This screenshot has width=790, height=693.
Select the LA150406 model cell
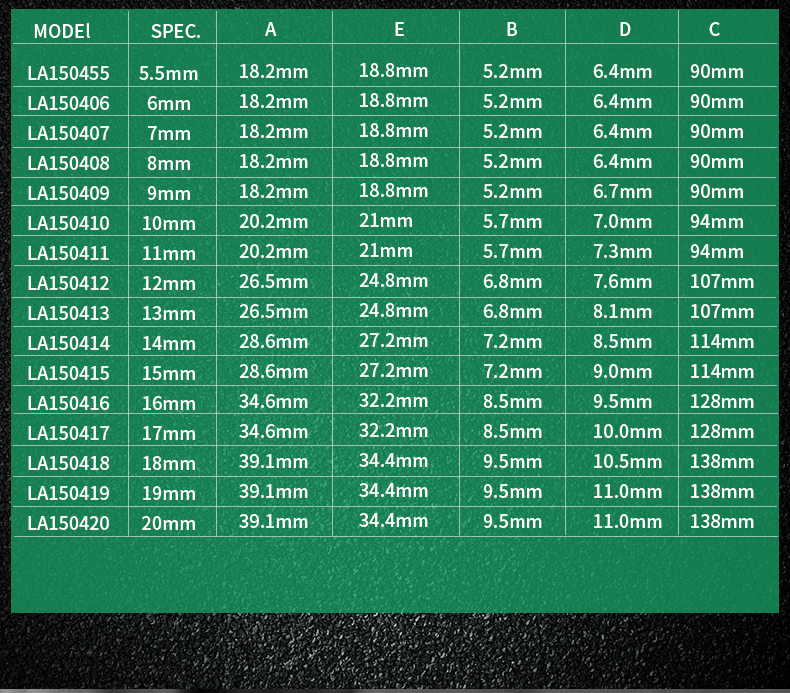pyautogui.click(x=69, y=103)
